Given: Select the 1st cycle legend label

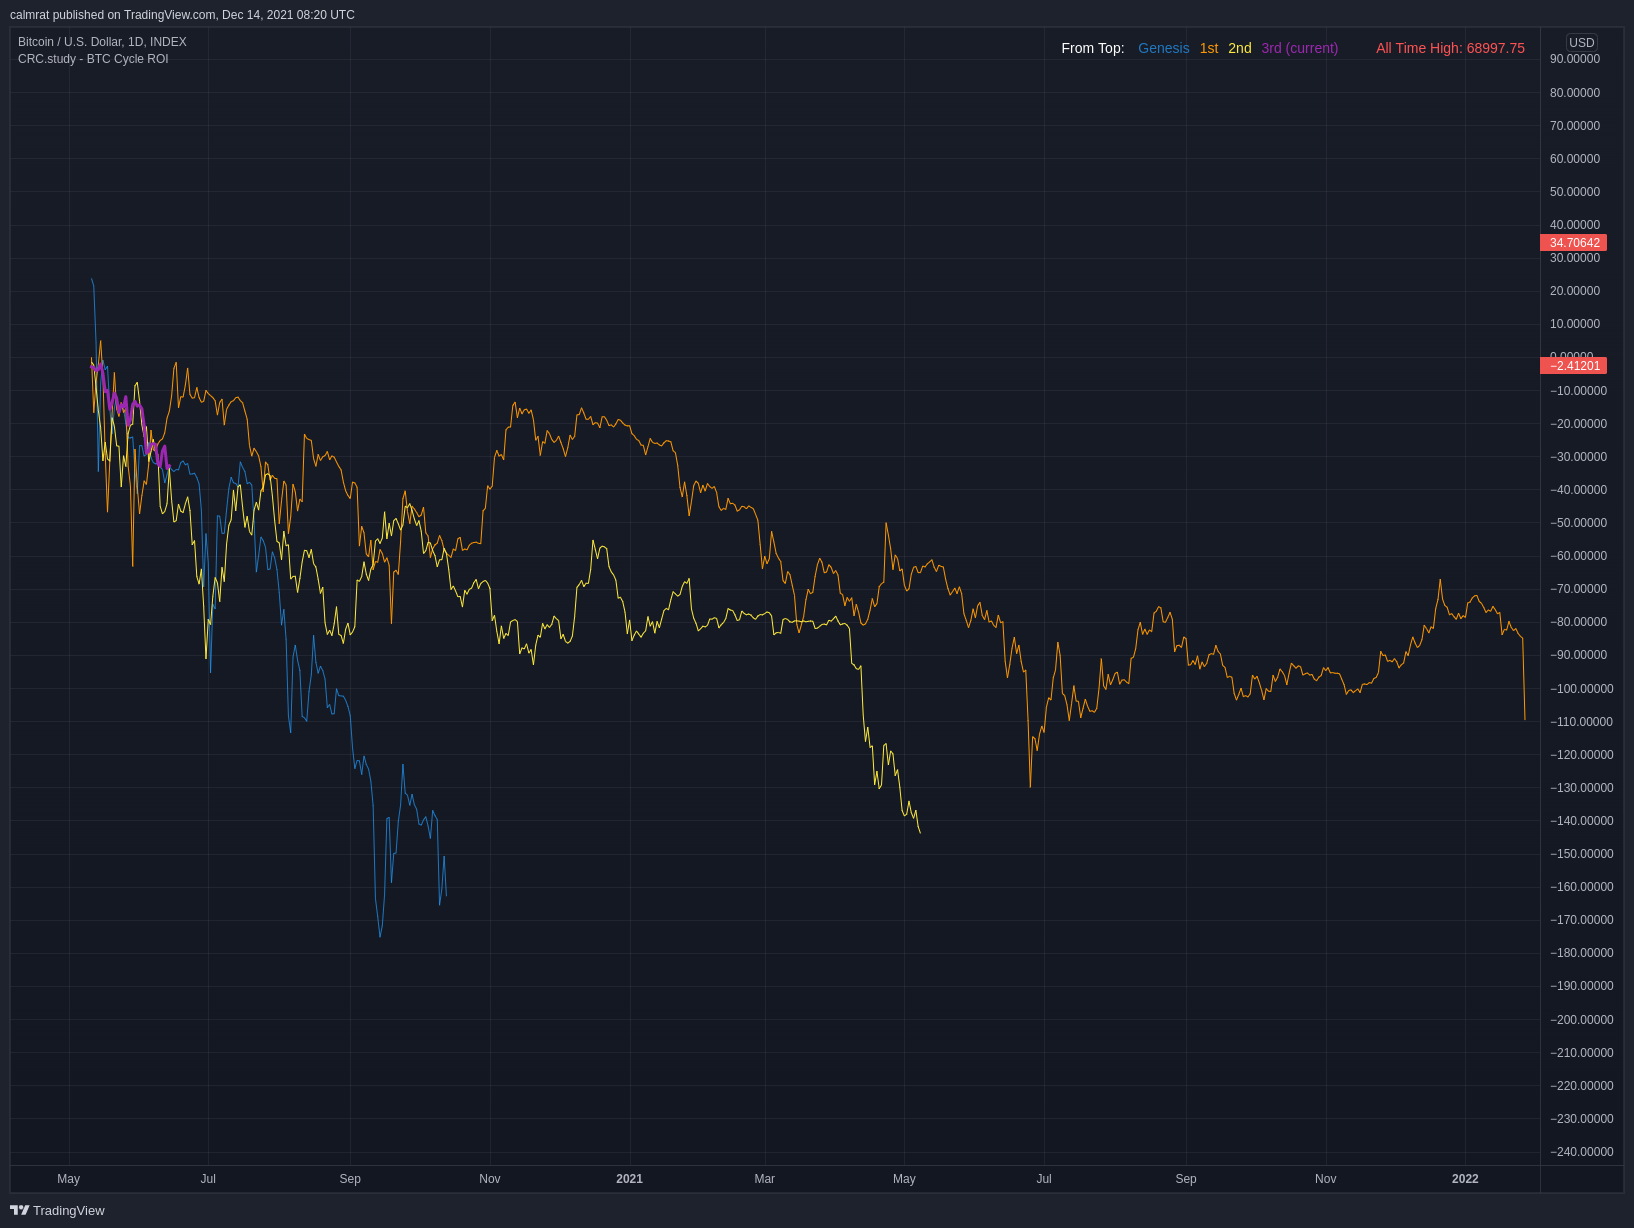Looking at the screenshot, I should [x=1208, y=48].
